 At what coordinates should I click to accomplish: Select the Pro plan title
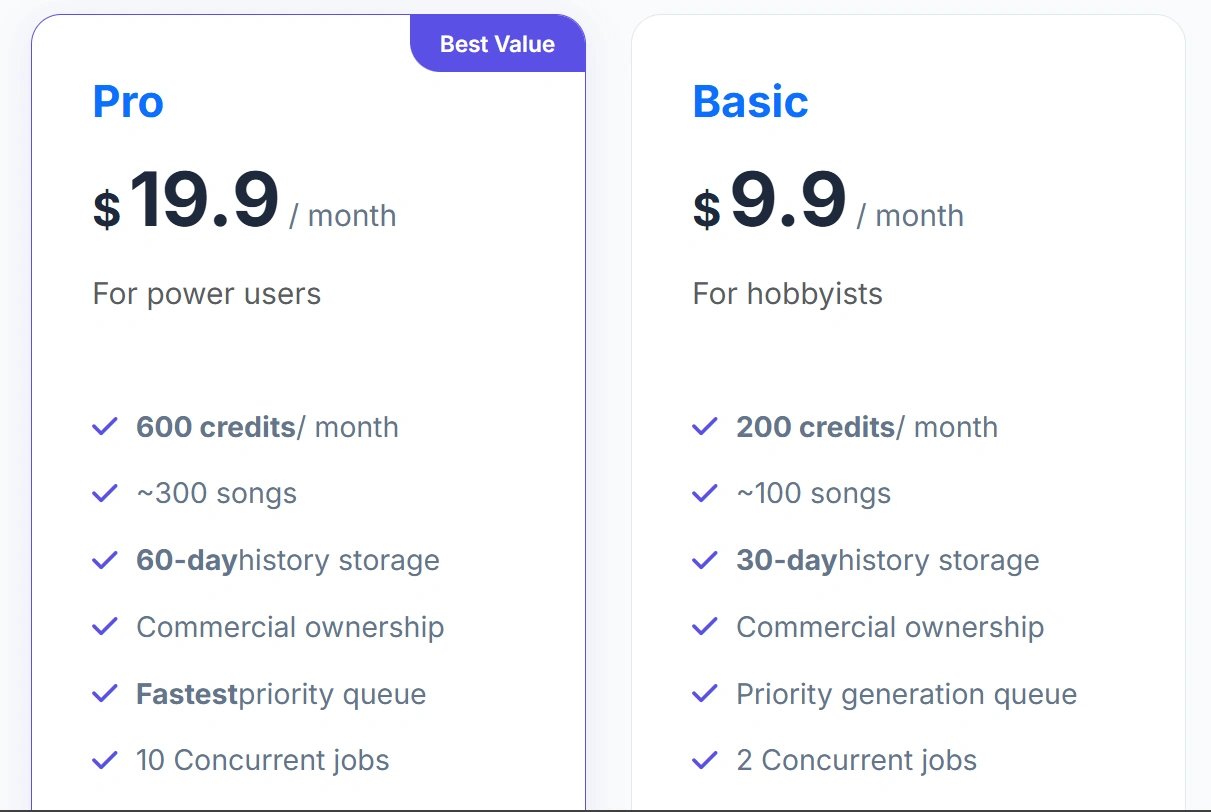point(128,102)
